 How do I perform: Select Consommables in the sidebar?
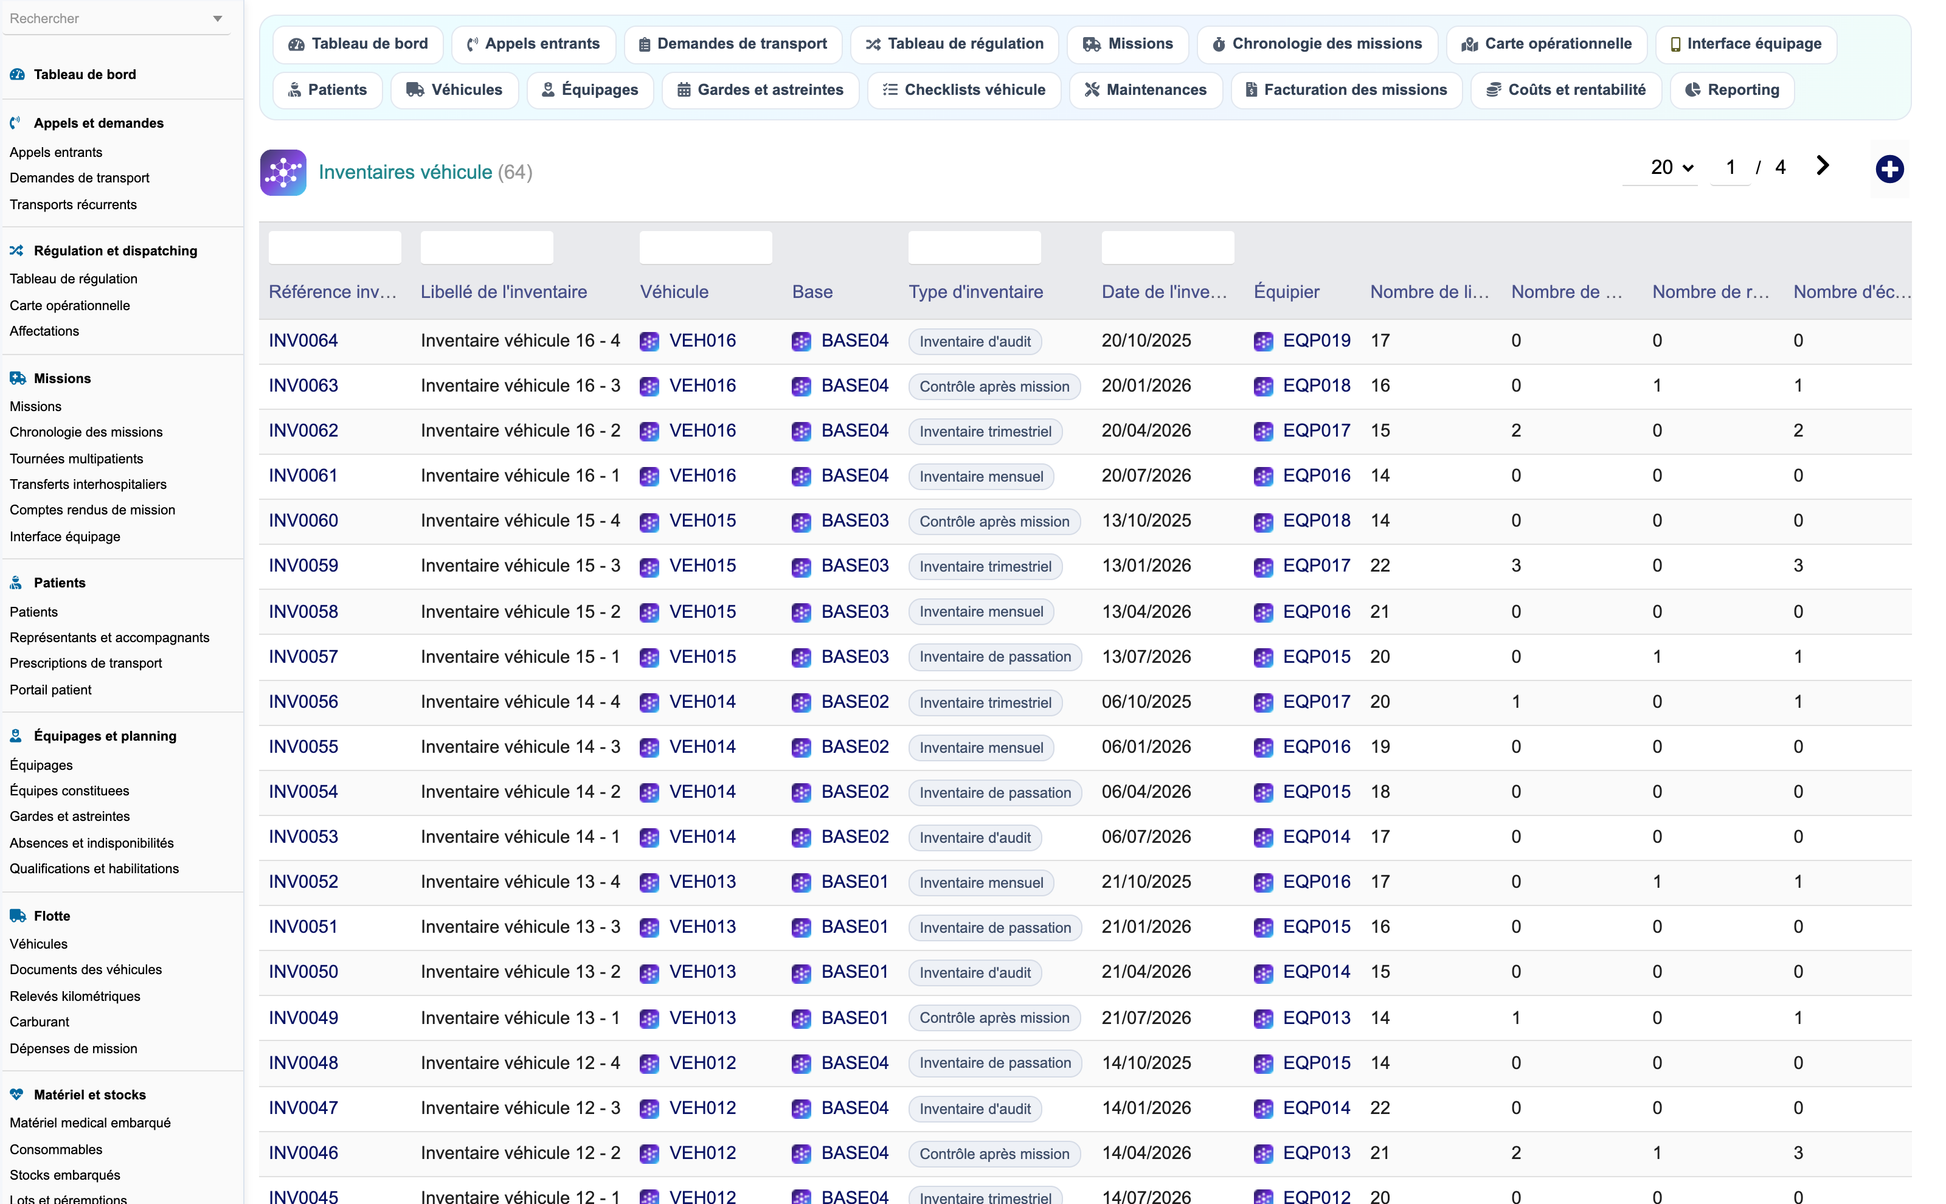point(56,1150)
